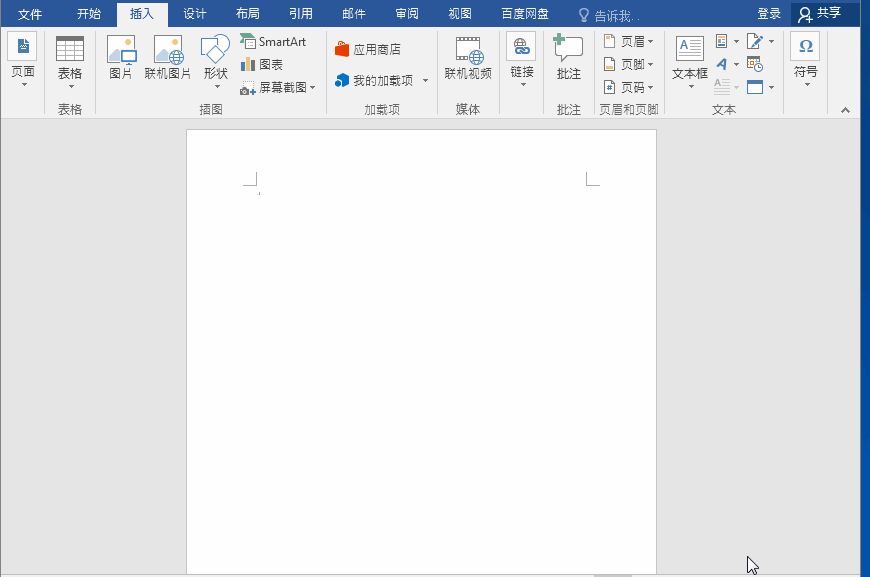870x577 pixels.
Task: Open the 应用商店 app store
Action: pyautogui.click(x=368, y=49)
